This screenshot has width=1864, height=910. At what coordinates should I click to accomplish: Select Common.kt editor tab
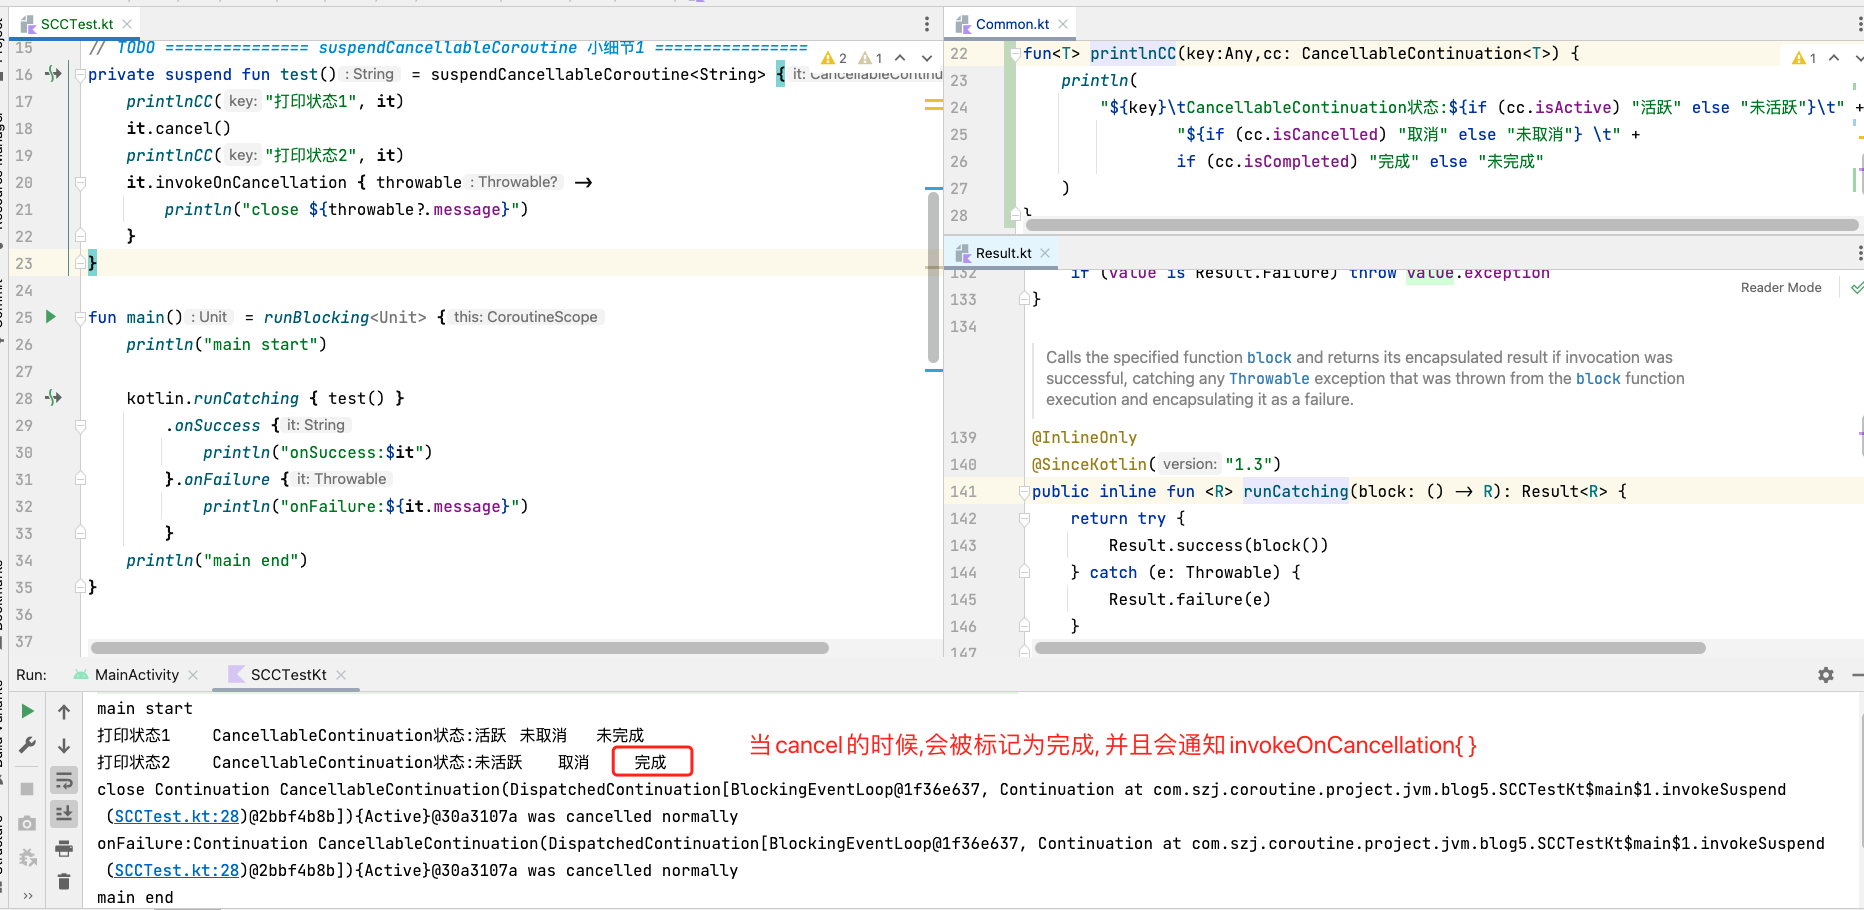(1012, 24)
